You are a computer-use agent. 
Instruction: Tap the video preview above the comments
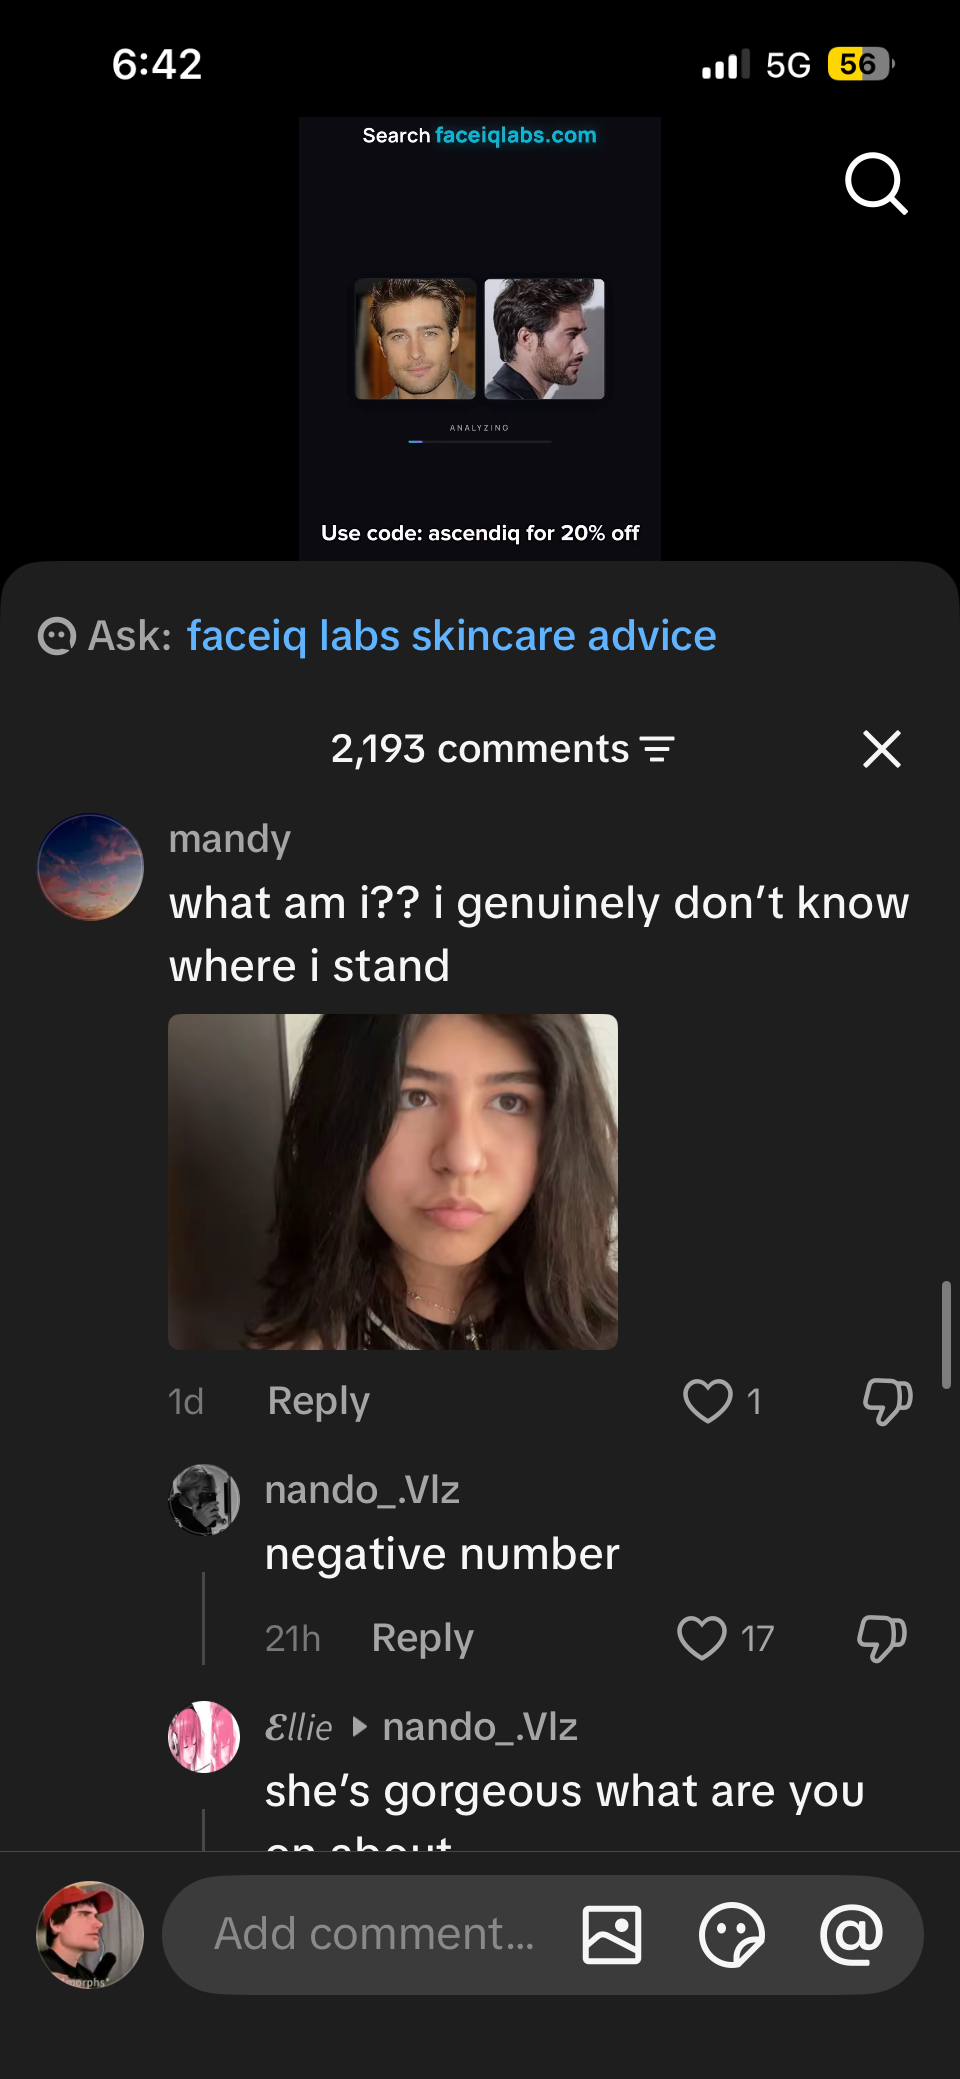click(479, 338)
